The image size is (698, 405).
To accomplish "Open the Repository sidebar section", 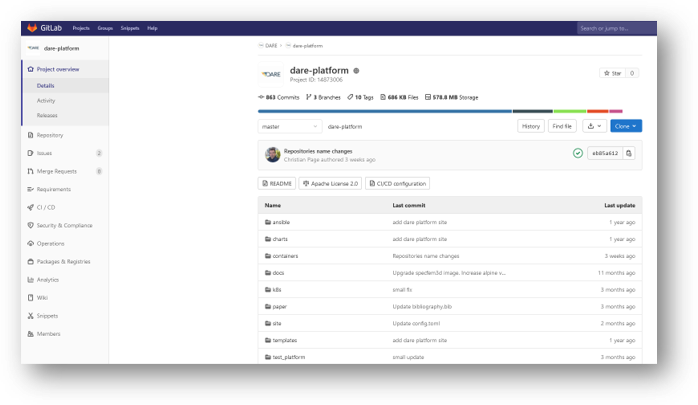I will 50,134.
